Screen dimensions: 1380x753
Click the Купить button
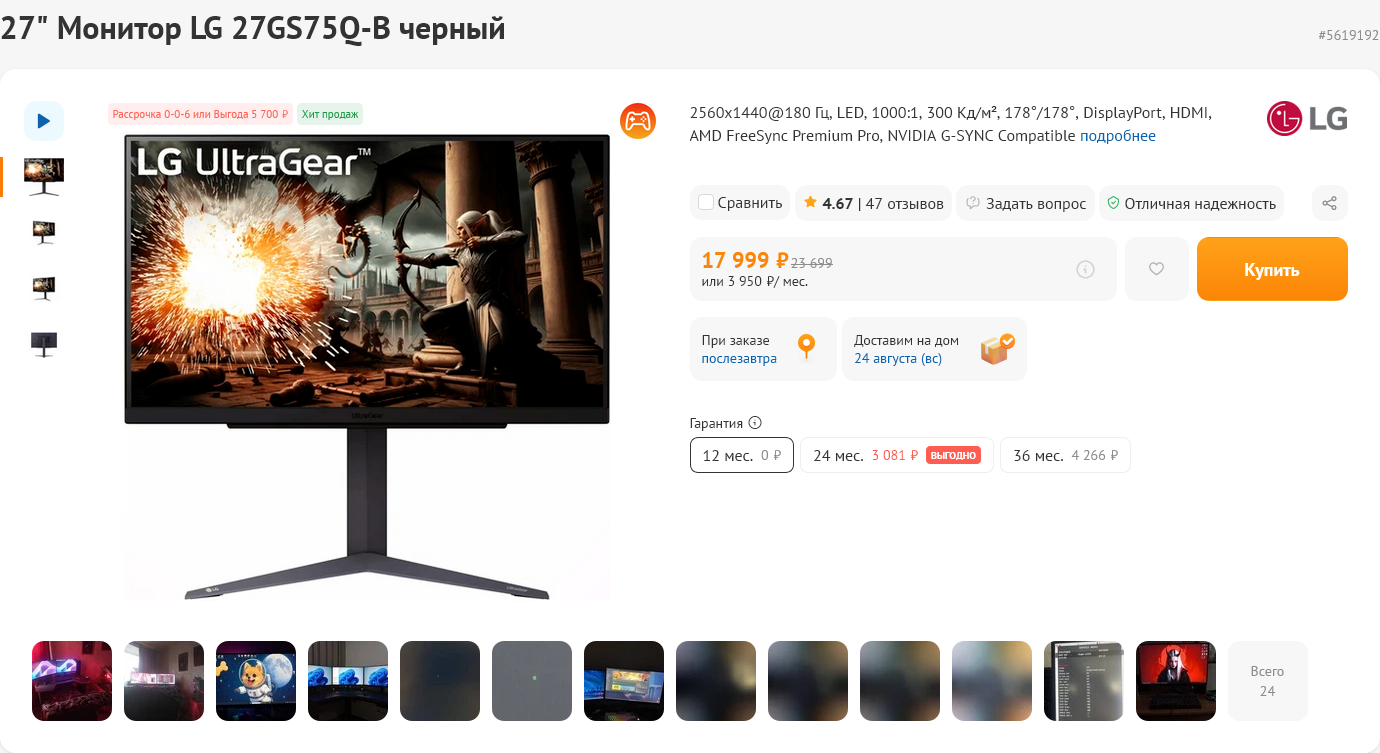pyautogui.click(x=1272, y=269)
